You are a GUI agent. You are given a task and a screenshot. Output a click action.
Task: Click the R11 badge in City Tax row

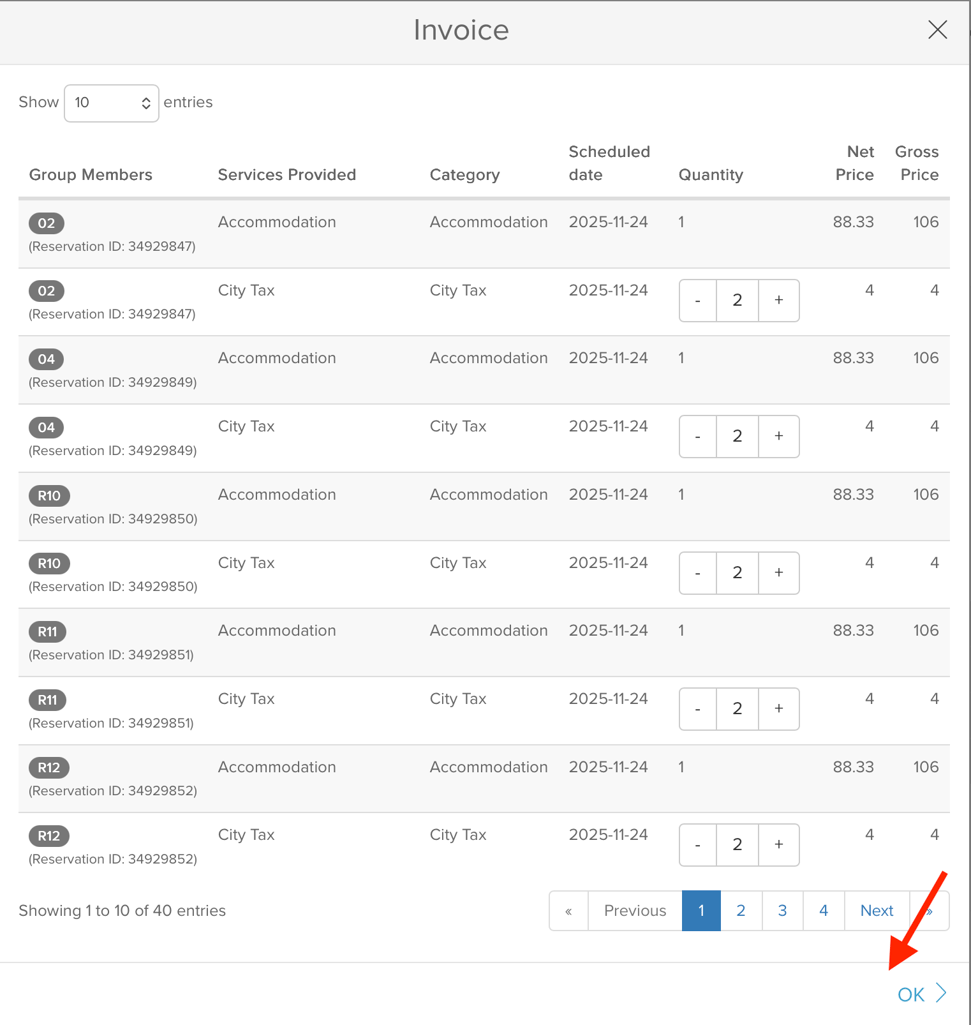click(48, 700)
